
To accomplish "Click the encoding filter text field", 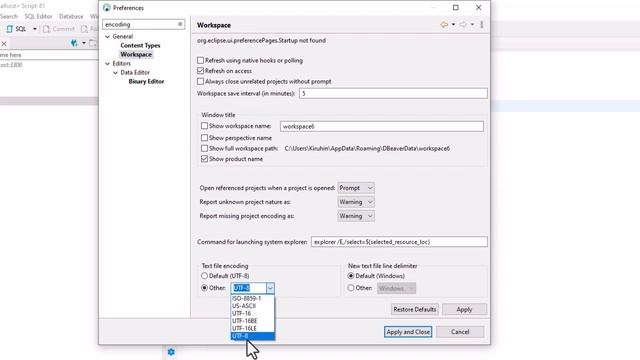I will 140,24.
